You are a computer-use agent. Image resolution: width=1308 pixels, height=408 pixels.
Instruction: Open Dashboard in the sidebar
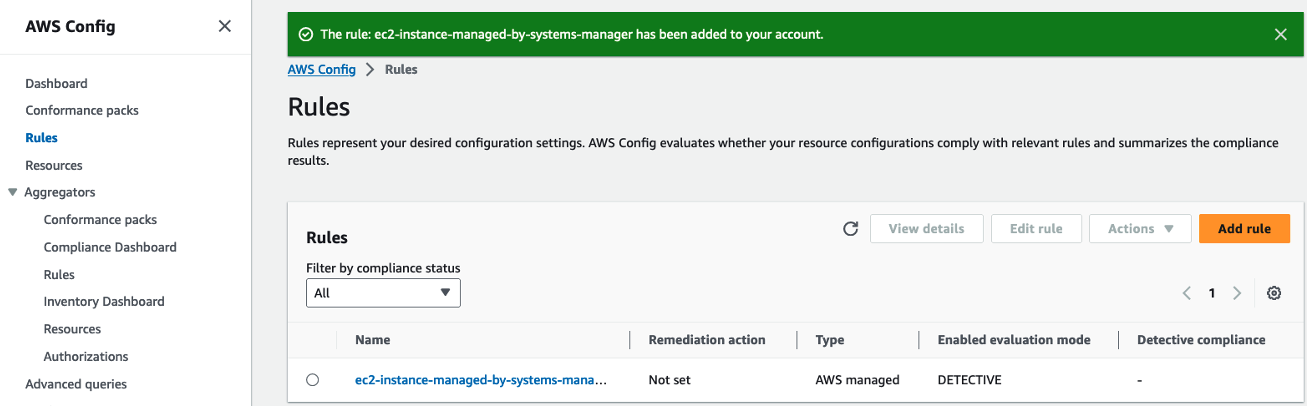point(56,83)
